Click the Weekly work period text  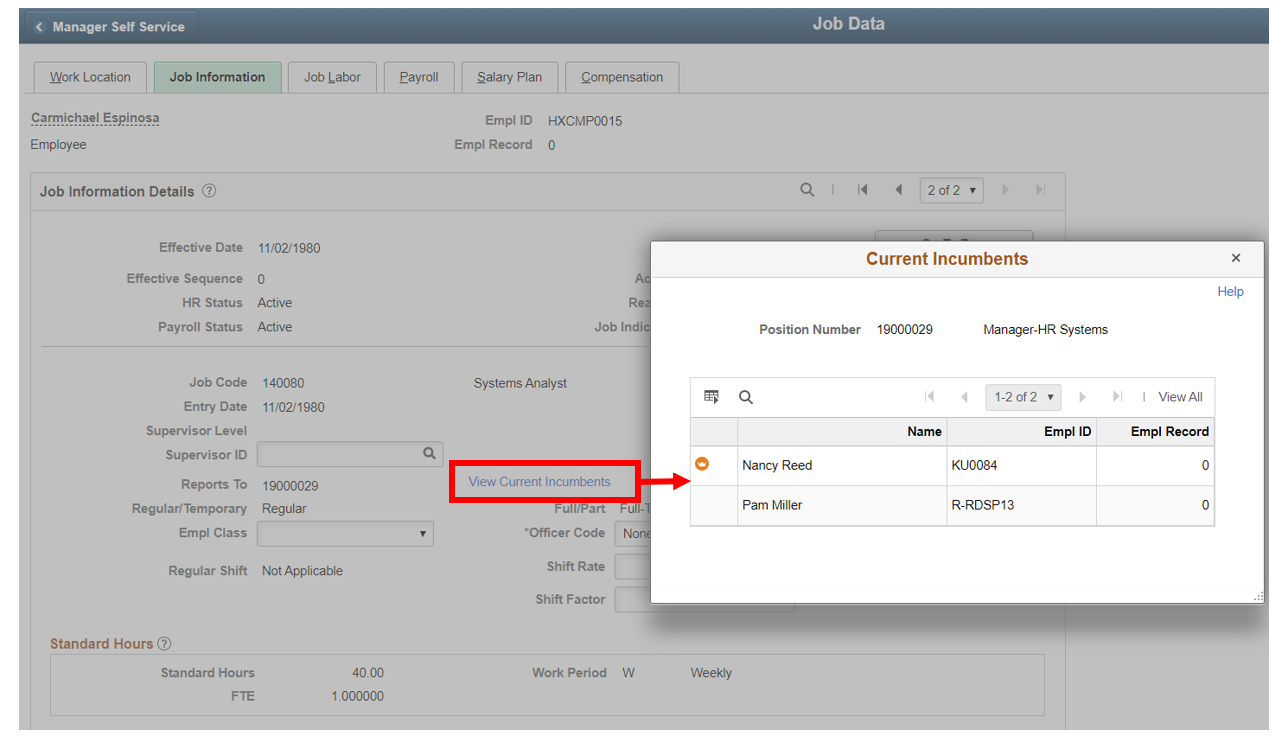point(711,673)
